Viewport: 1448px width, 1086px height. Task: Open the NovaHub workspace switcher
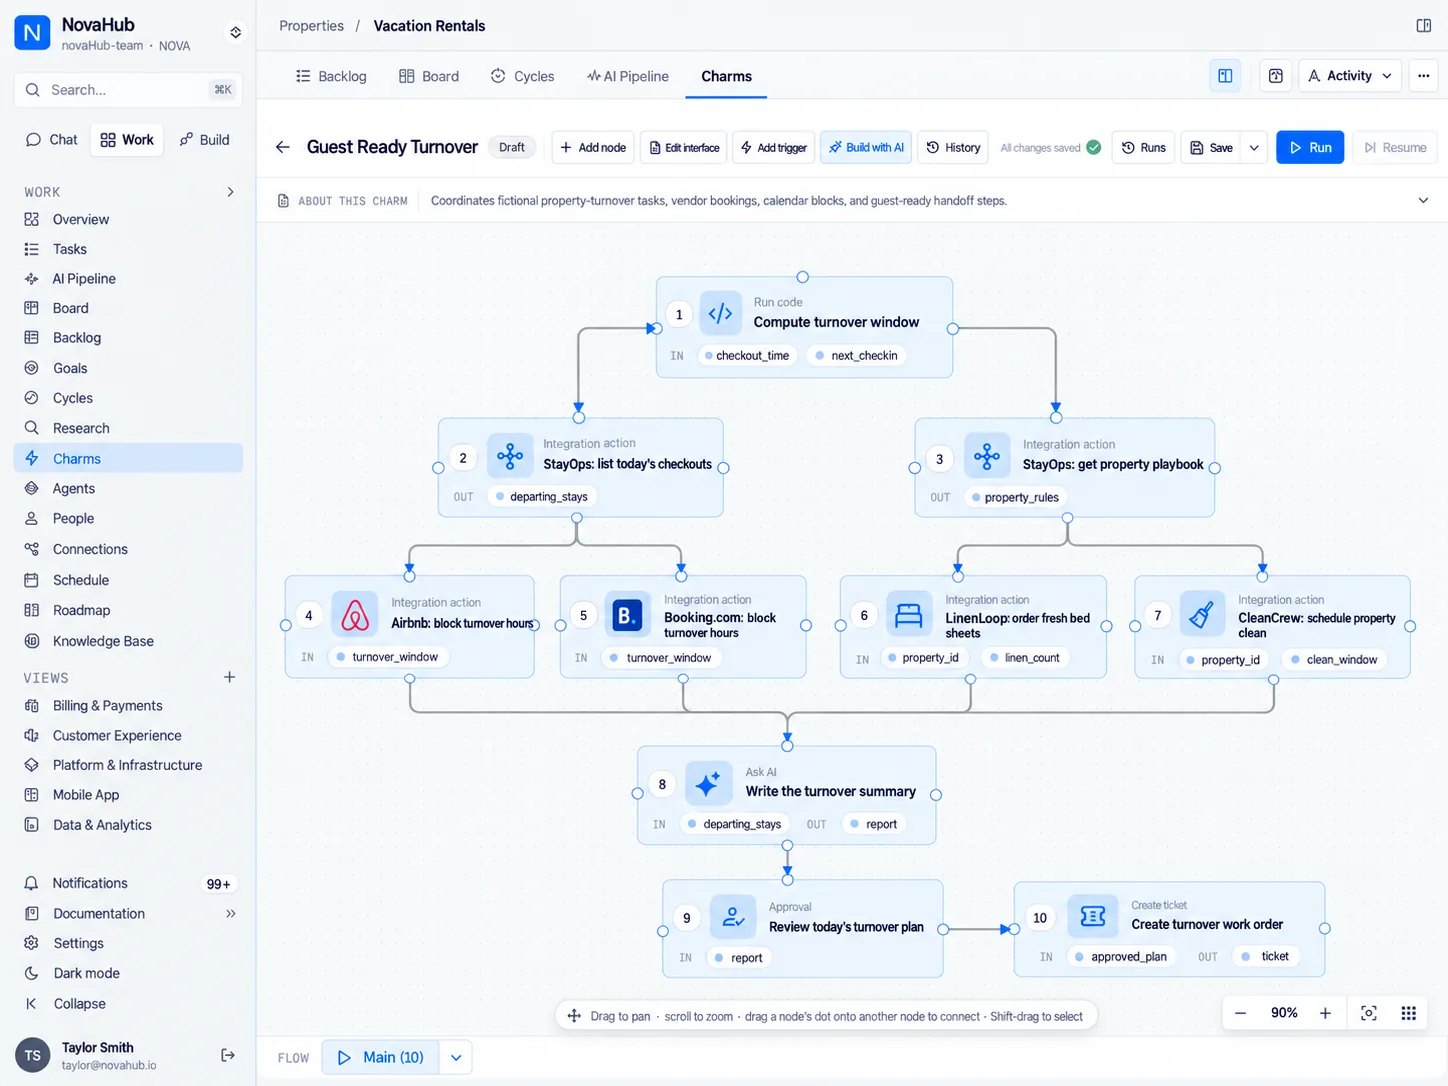point(236,33)
